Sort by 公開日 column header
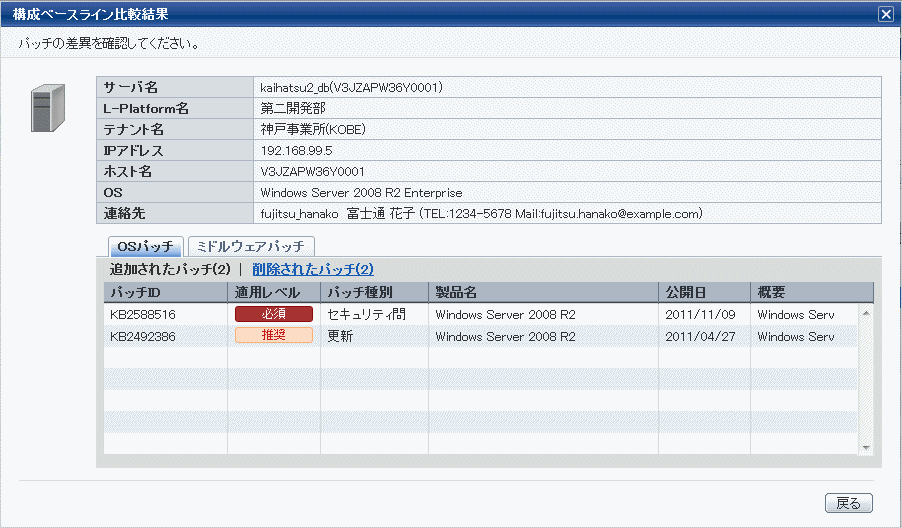Image resolution: width=902 pixels, height=528 pixels. coord(705,292)
